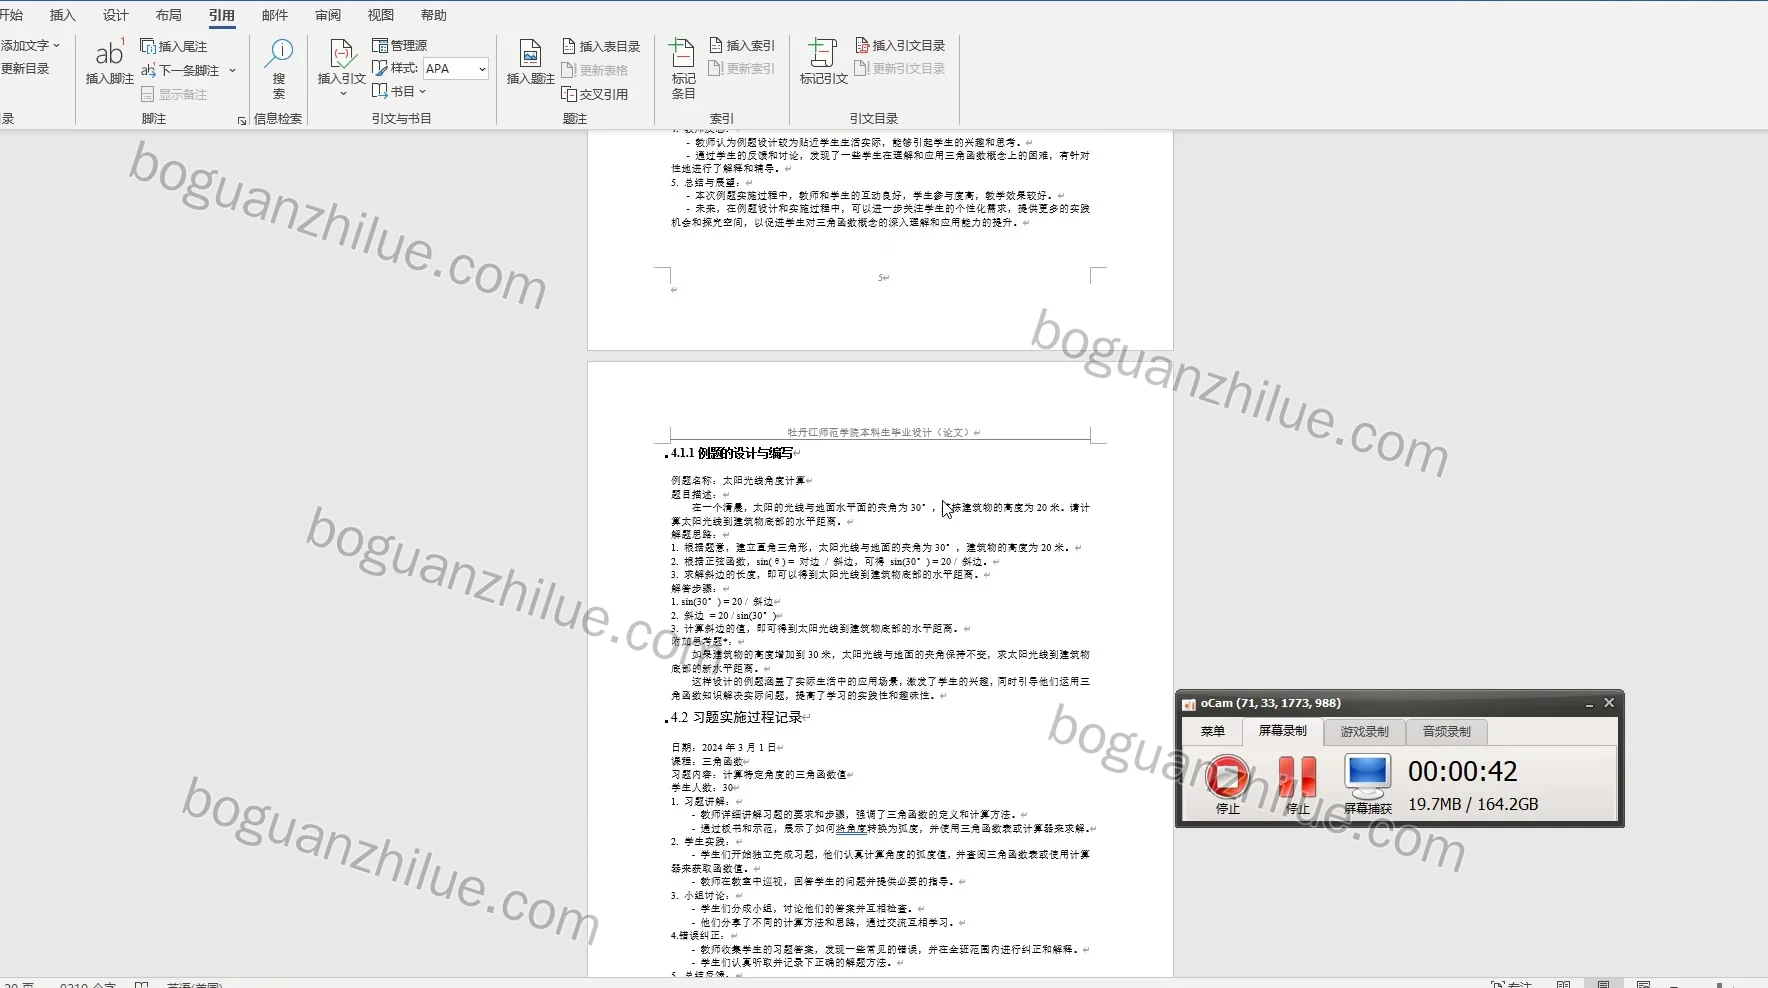Click the page header text '牡丹江师范学院本科生毕业设计'

[859, 432]
